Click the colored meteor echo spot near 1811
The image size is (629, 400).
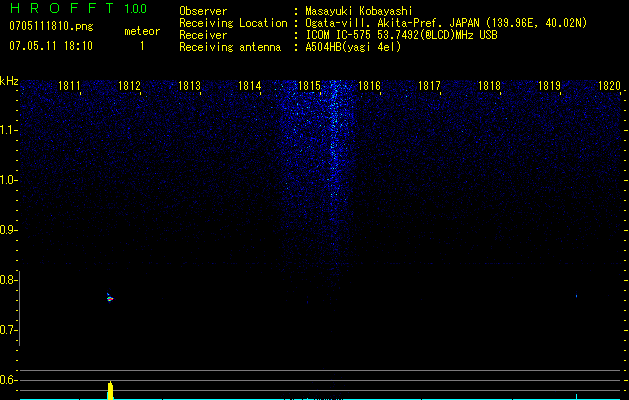pyautogui.click(x=110, y=298)
